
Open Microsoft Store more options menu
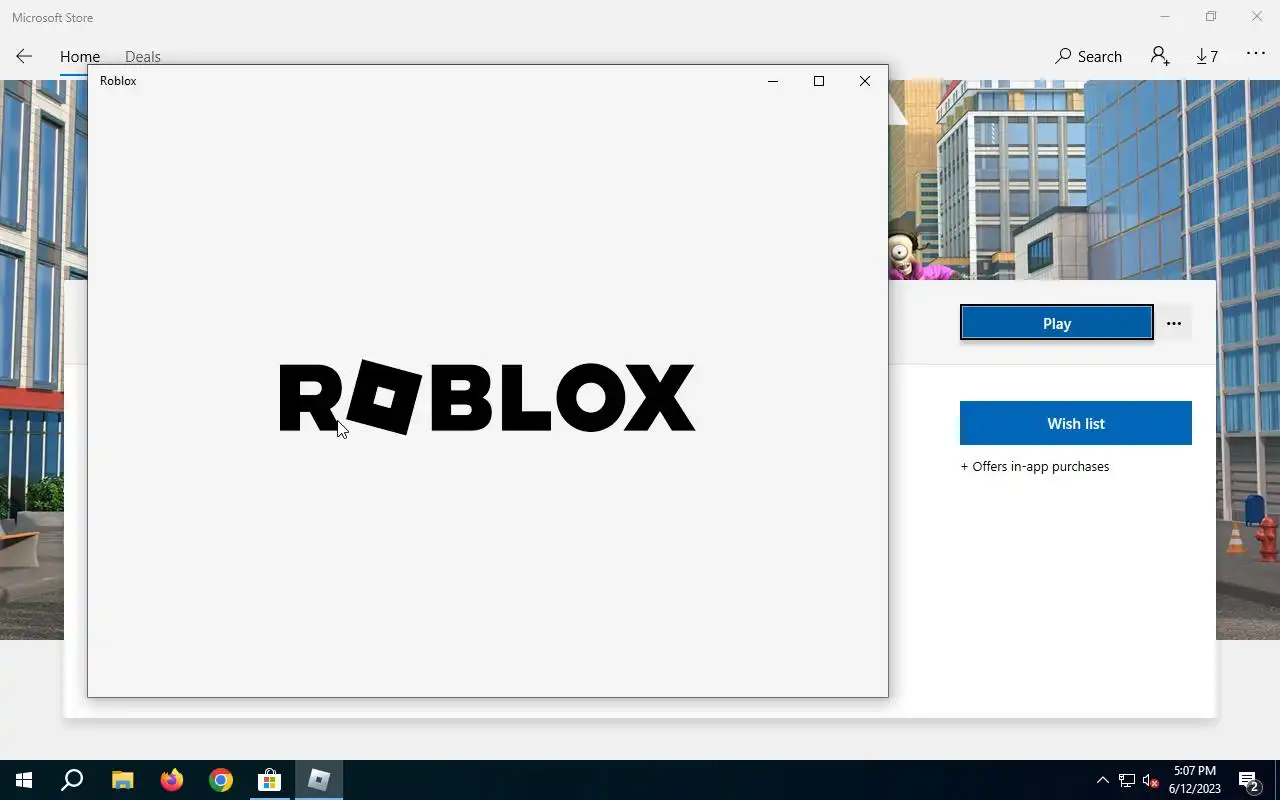coord(1256,54)
